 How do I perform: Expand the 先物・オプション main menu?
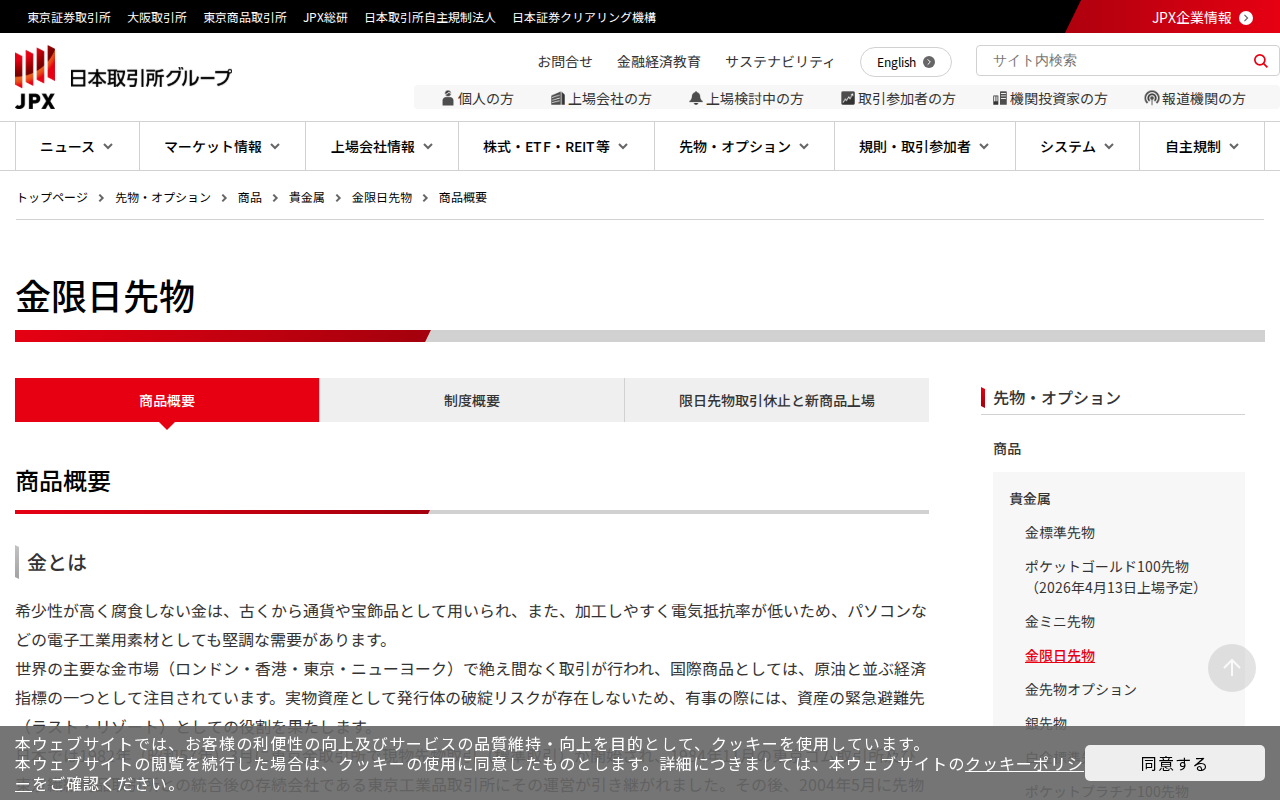(744, 146)
